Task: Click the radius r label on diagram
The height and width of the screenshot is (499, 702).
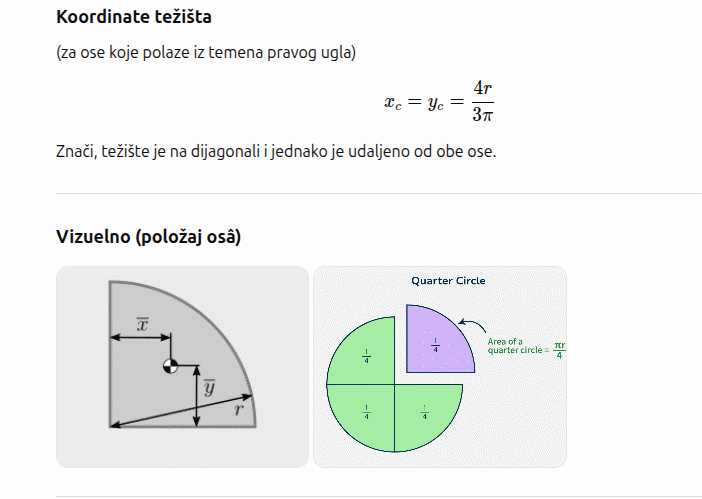Action: pyautogui.click(x=238, y=408)
